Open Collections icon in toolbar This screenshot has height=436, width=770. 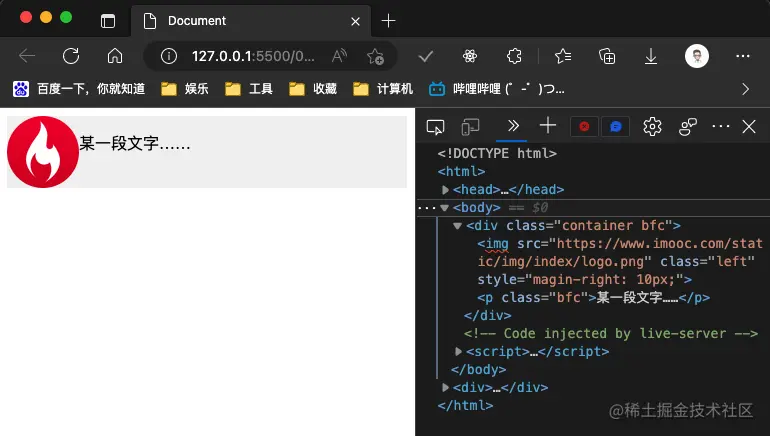point(607,56)
